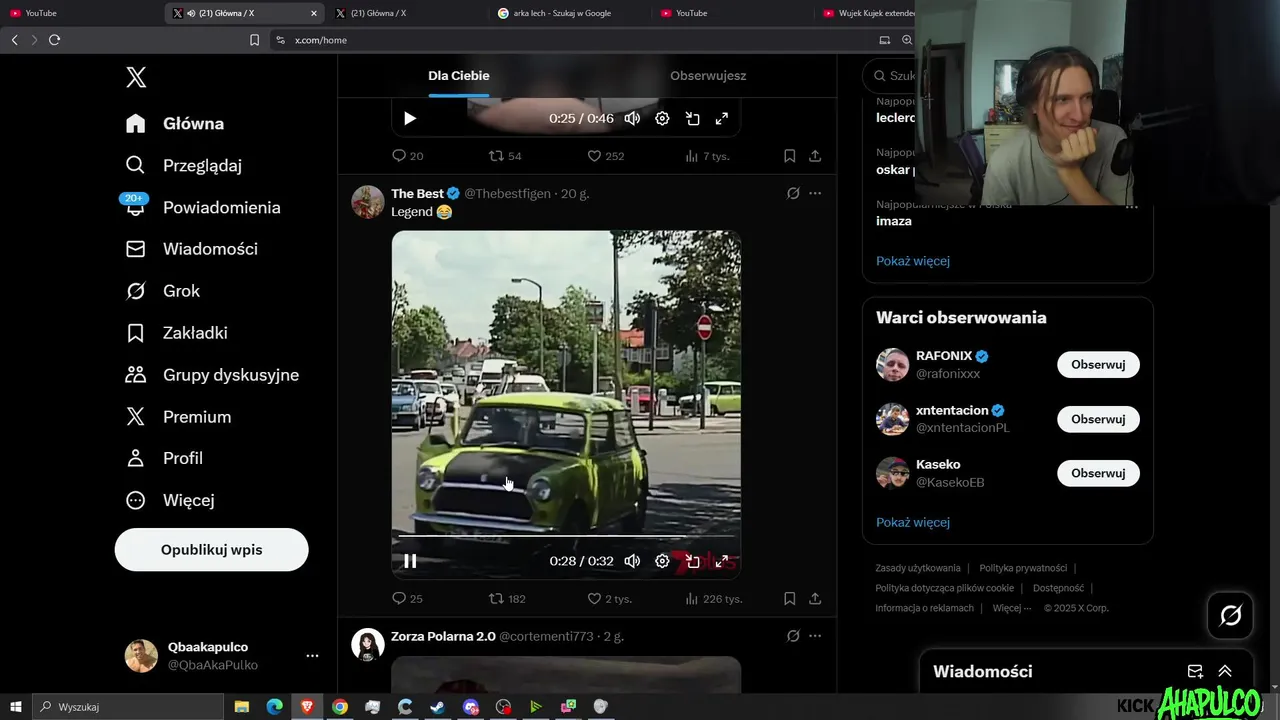The width and height of the screenshot is (1280, 720).
Task: Click Pokaż więcej under Warci obserwowania
Action: tap(913, 522)
